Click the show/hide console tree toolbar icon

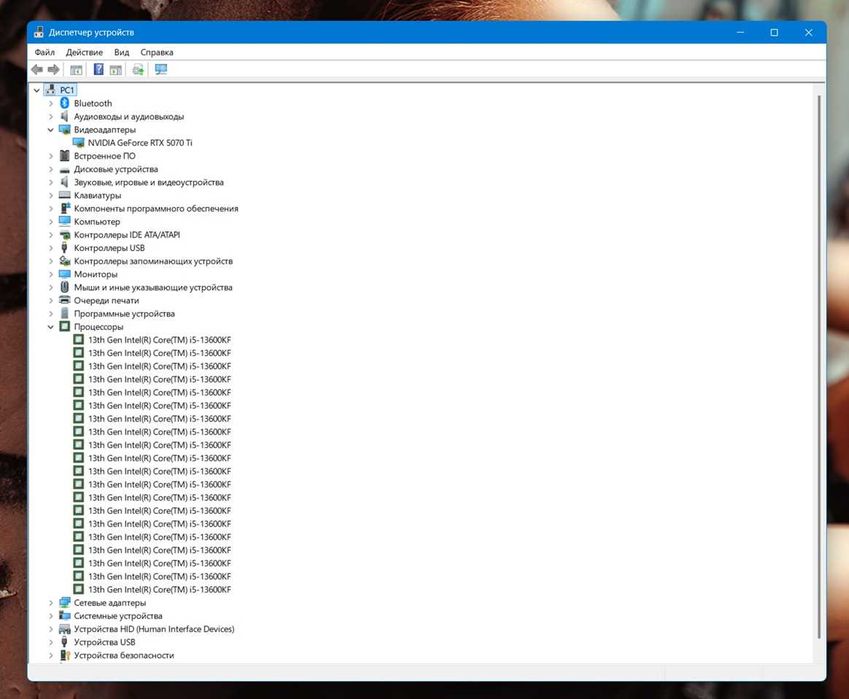pos(76,69)
